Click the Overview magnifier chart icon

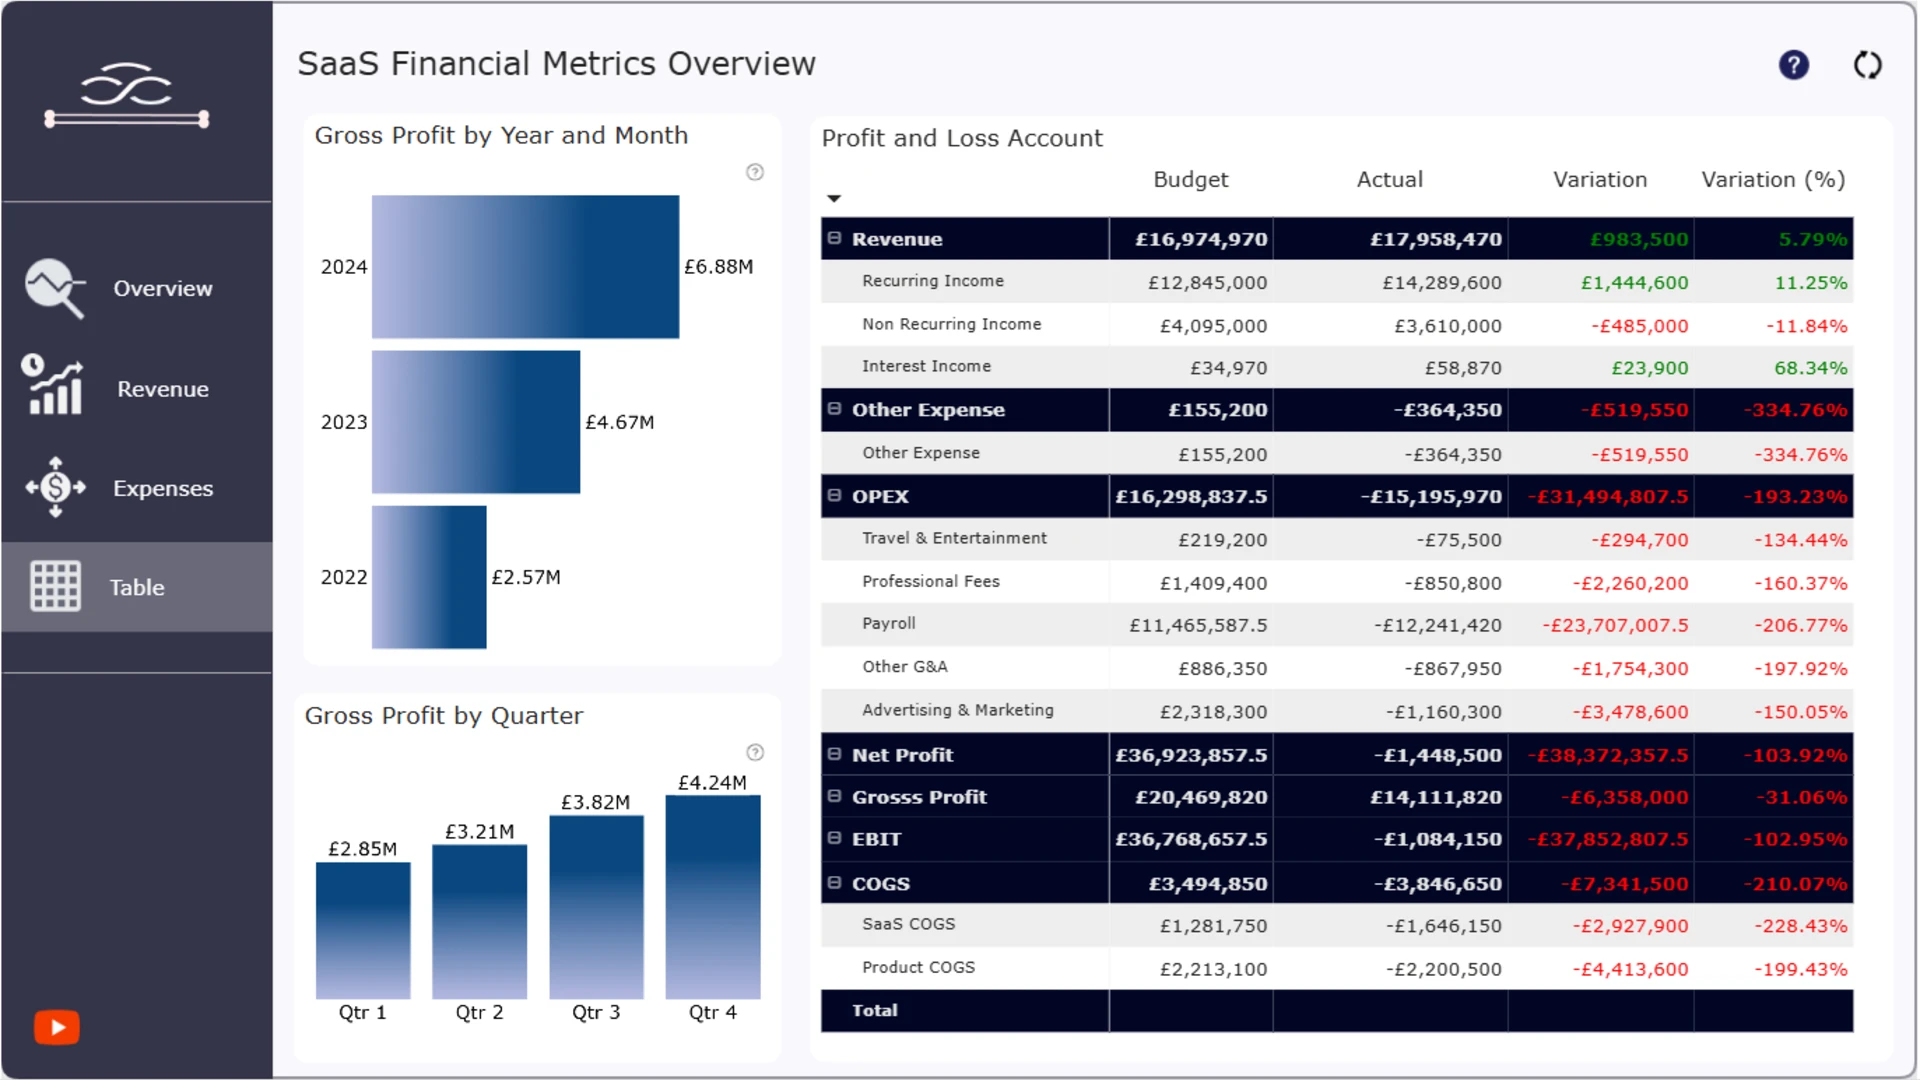pyautogui.click(x=55, y=288)
